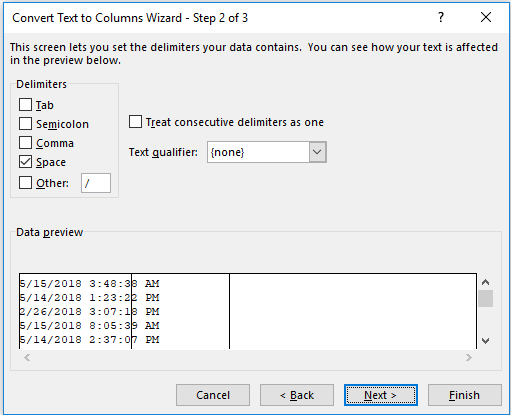511x415 pixels.
Task: Tick the Comma delimiter checkbox
Action: coord(25,143)
